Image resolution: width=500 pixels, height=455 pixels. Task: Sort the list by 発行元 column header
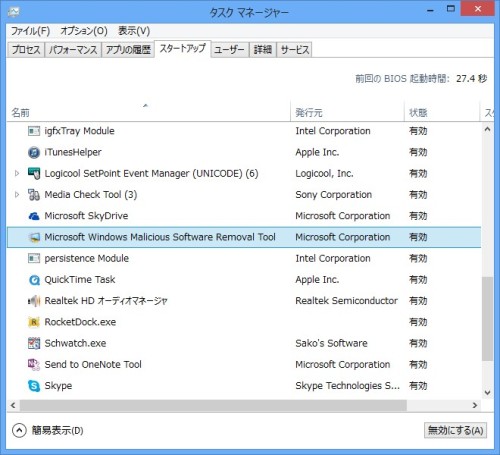347,113
